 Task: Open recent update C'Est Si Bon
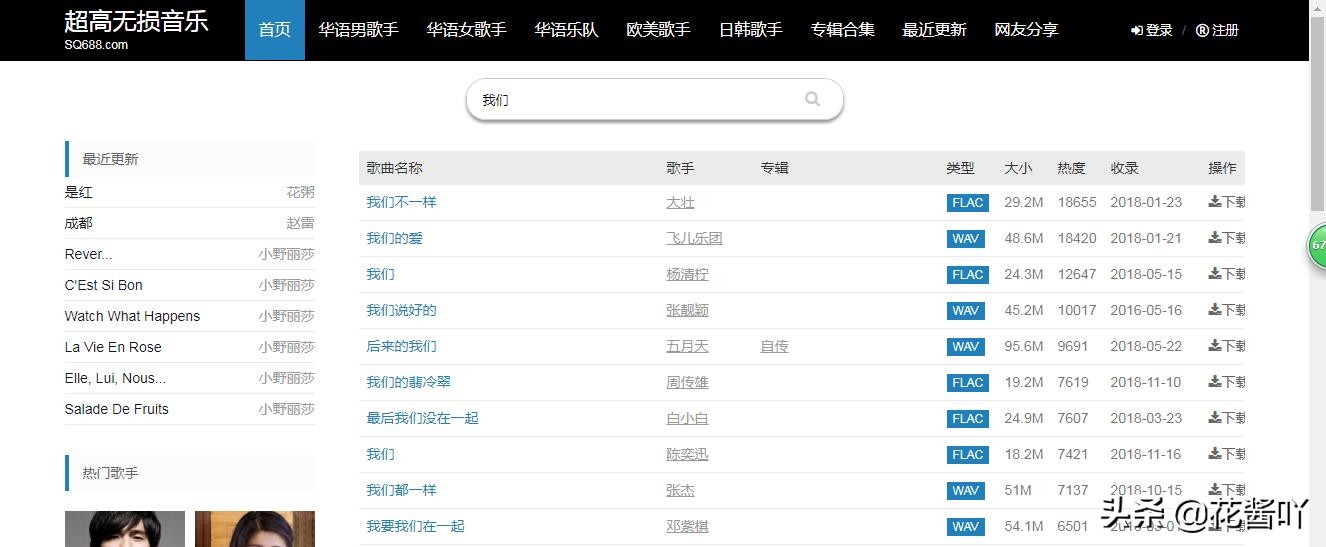point(104,285)
